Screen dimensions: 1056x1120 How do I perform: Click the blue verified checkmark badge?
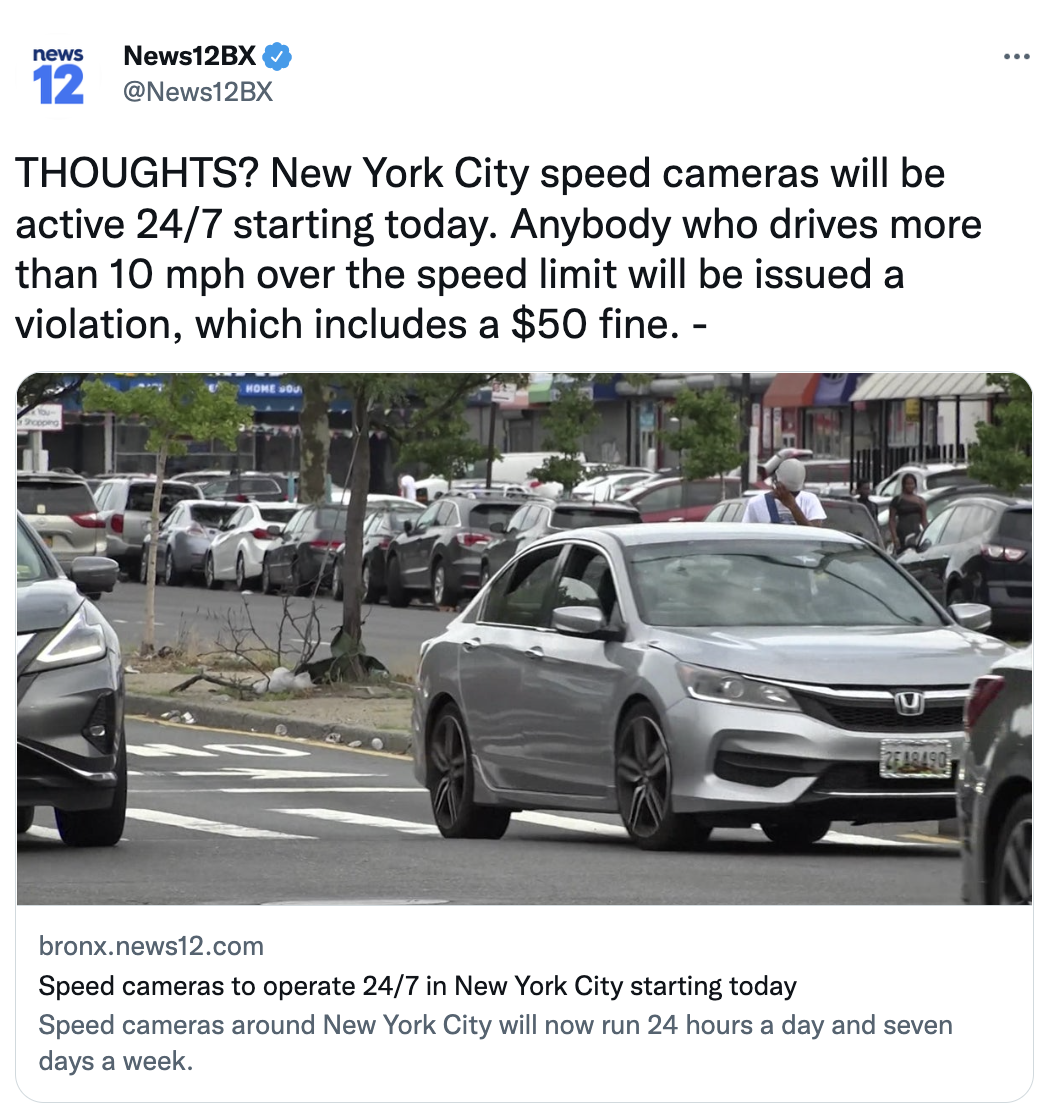coord(277,56)
